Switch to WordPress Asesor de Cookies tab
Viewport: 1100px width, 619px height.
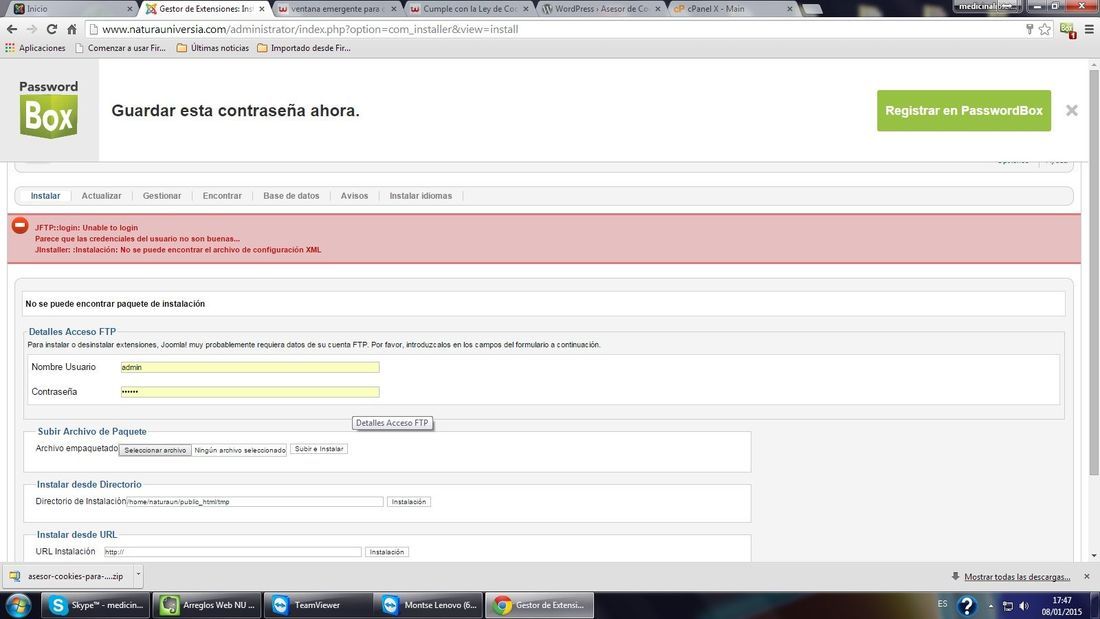(599, 9)
